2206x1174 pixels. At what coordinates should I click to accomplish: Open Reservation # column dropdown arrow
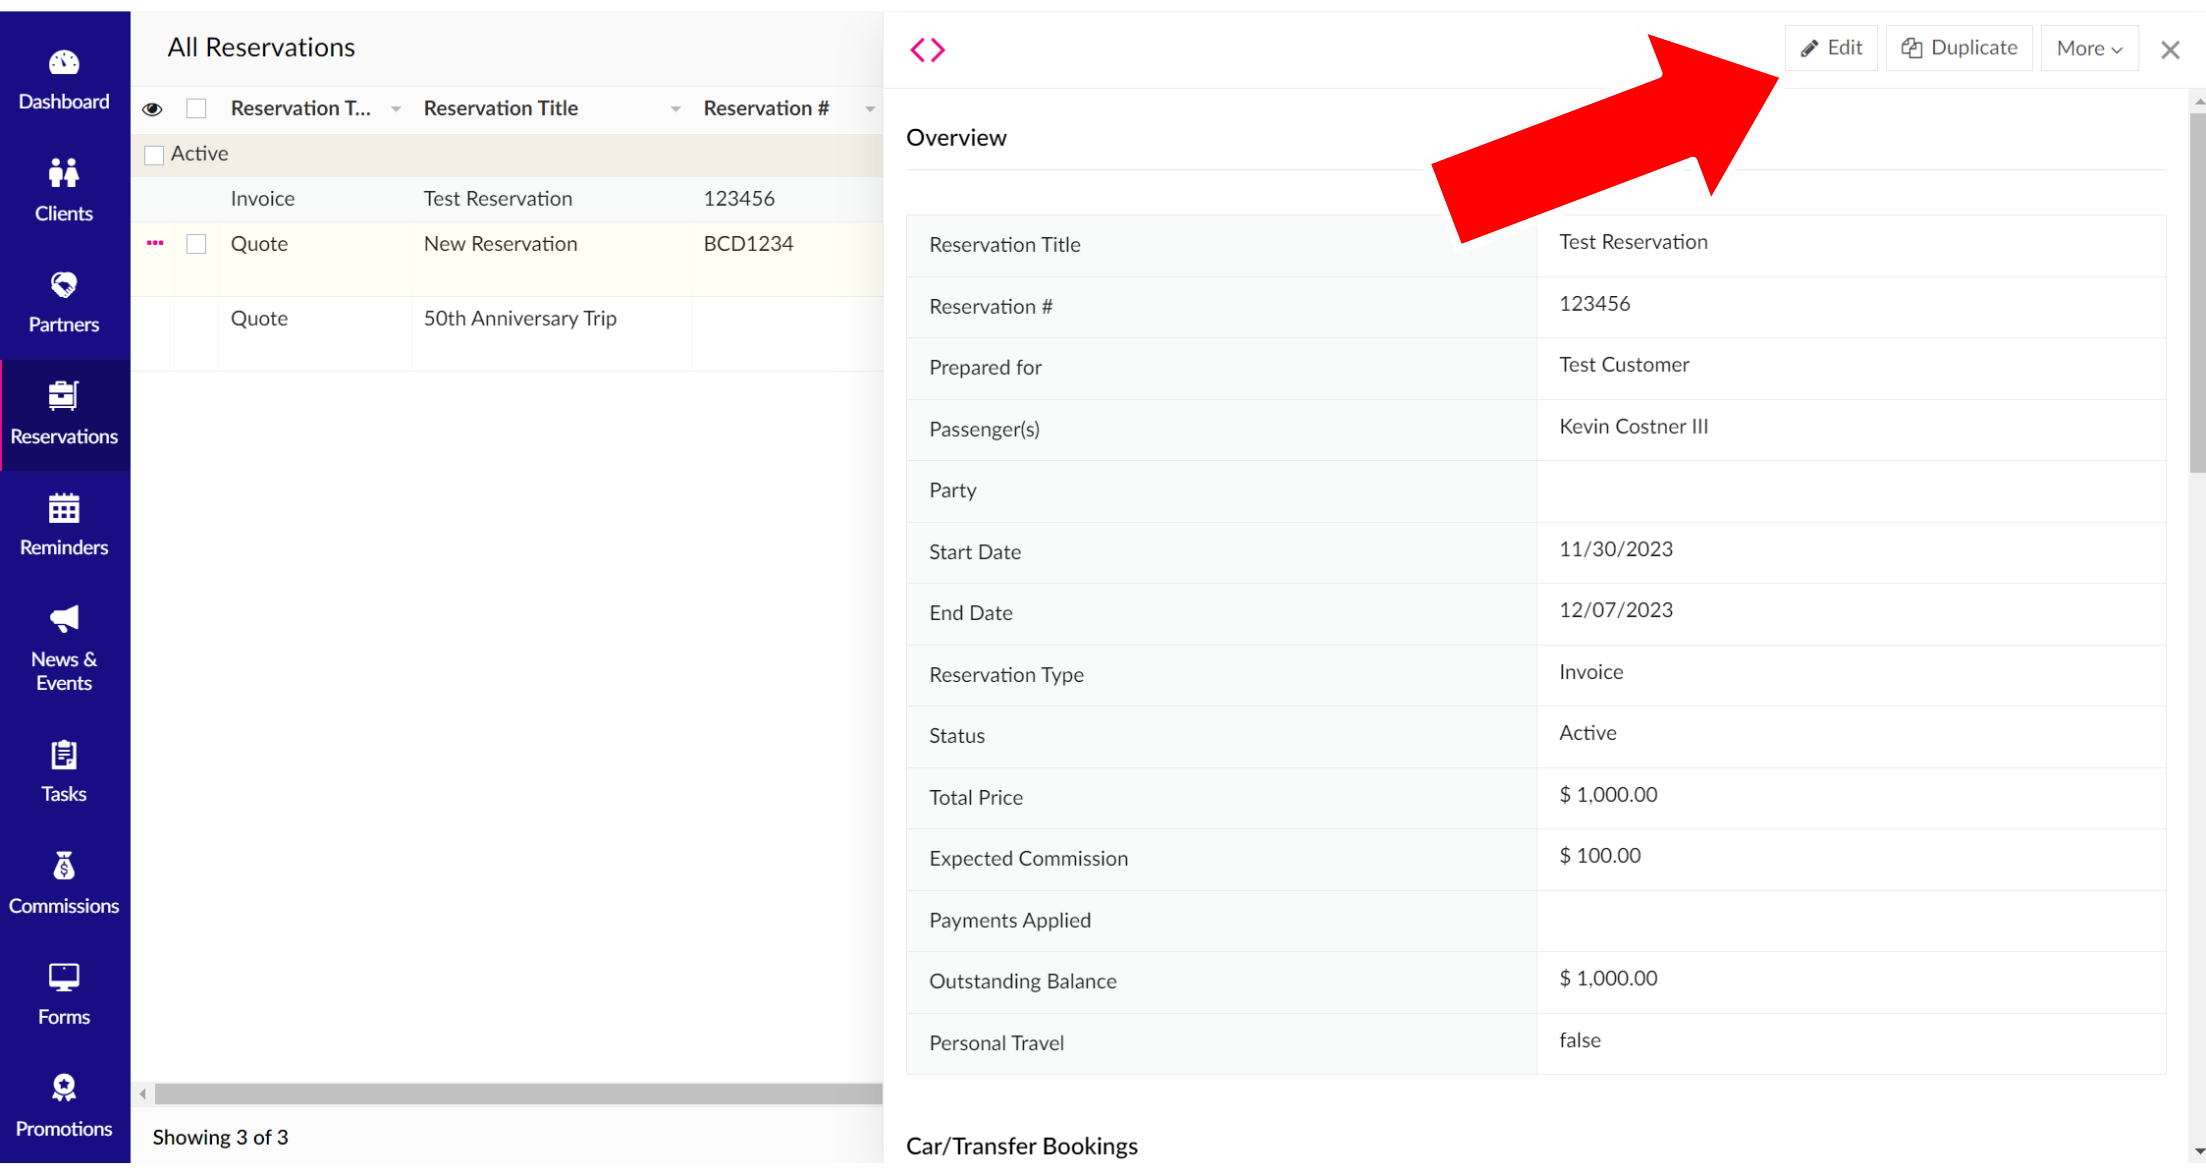click(x=869, y=109)
